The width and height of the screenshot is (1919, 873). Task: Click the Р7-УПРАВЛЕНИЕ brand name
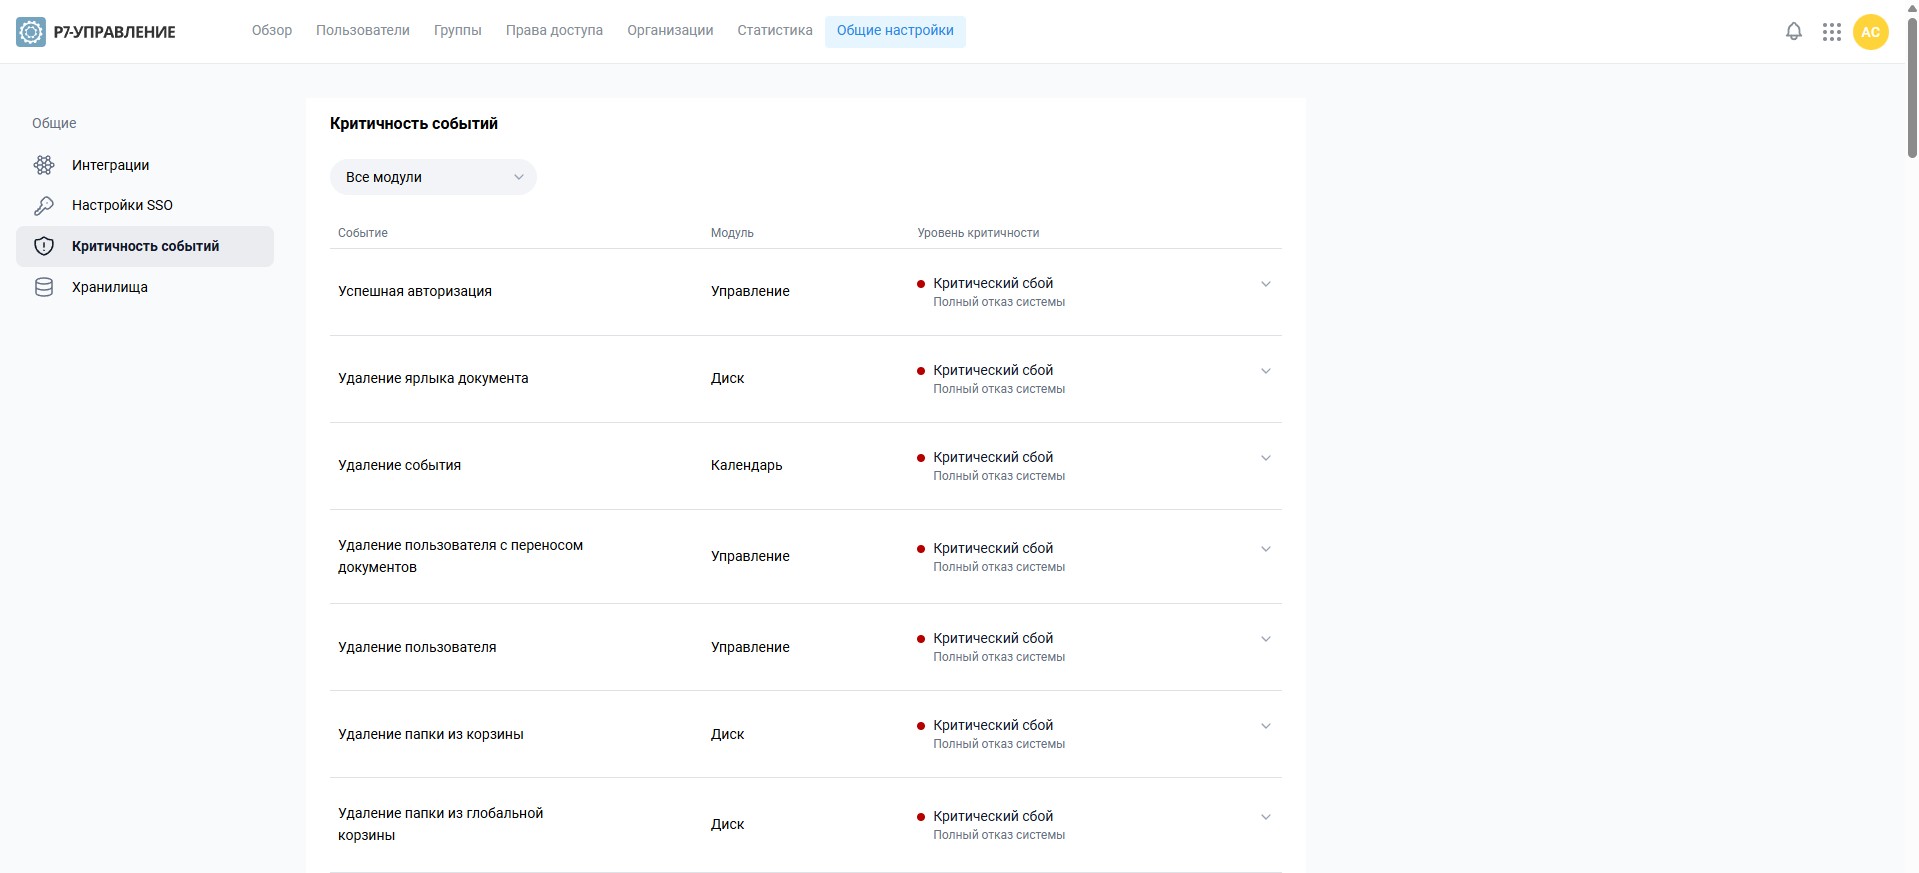pos(115,32)
